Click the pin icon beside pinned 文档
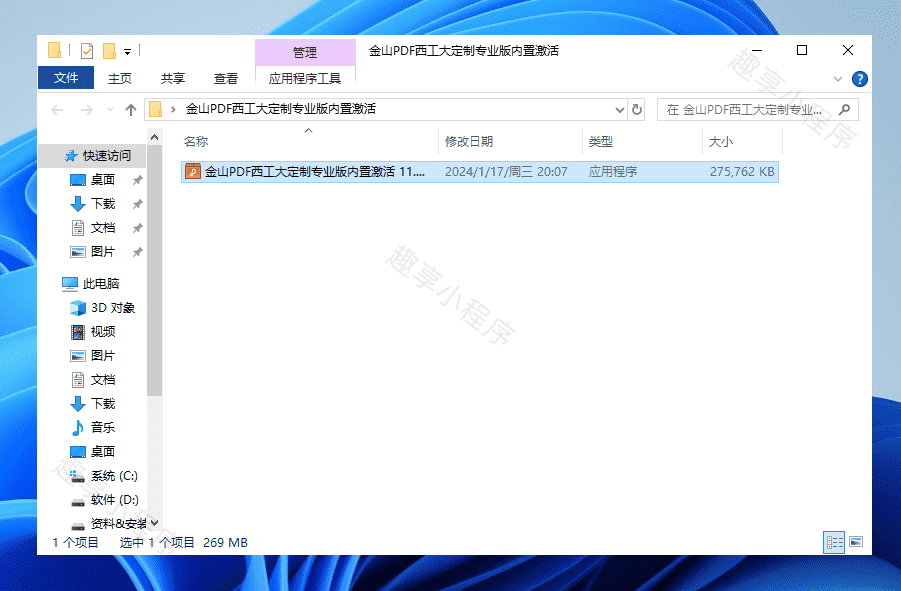901x591 pixels. (x=137, y=229)
